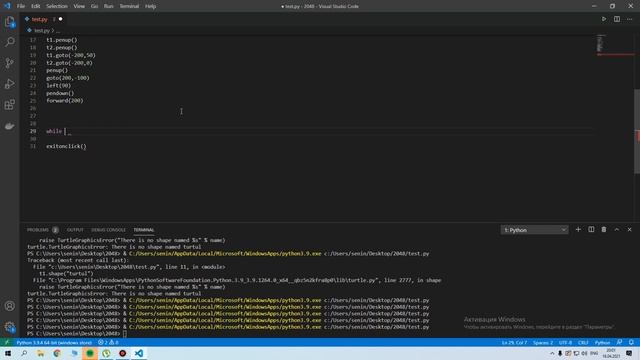Switch to the Debug Console tab
Viewport: 640px width, 360px height.
(109, 230)
